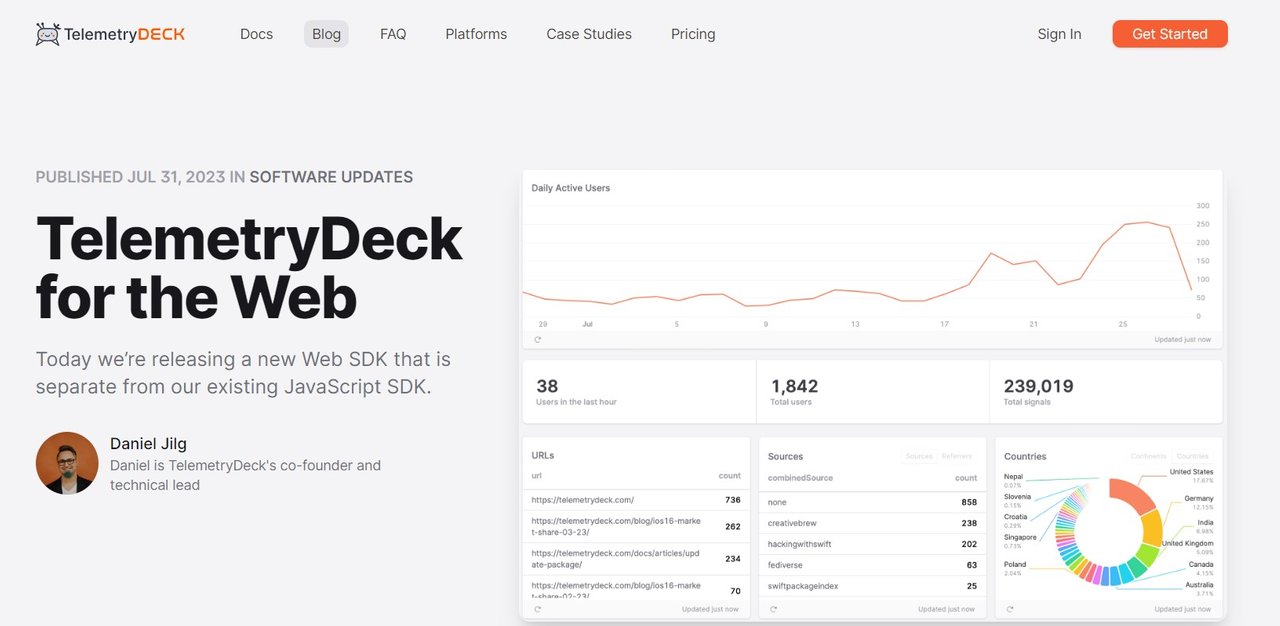Refresh the Countries panel
Screen dimensions: 1280x626
click(x=1009, y=609)
